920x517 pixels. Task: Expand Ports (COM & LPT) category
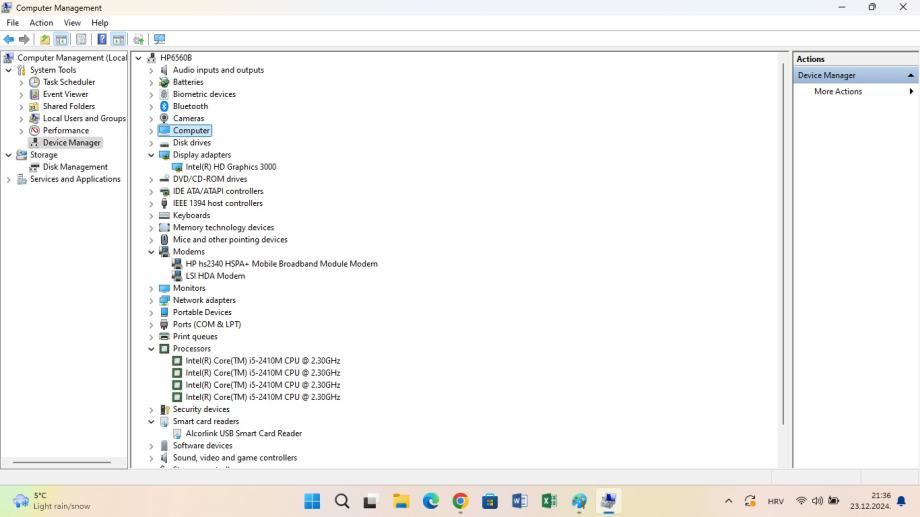click(x=151, y=325)
